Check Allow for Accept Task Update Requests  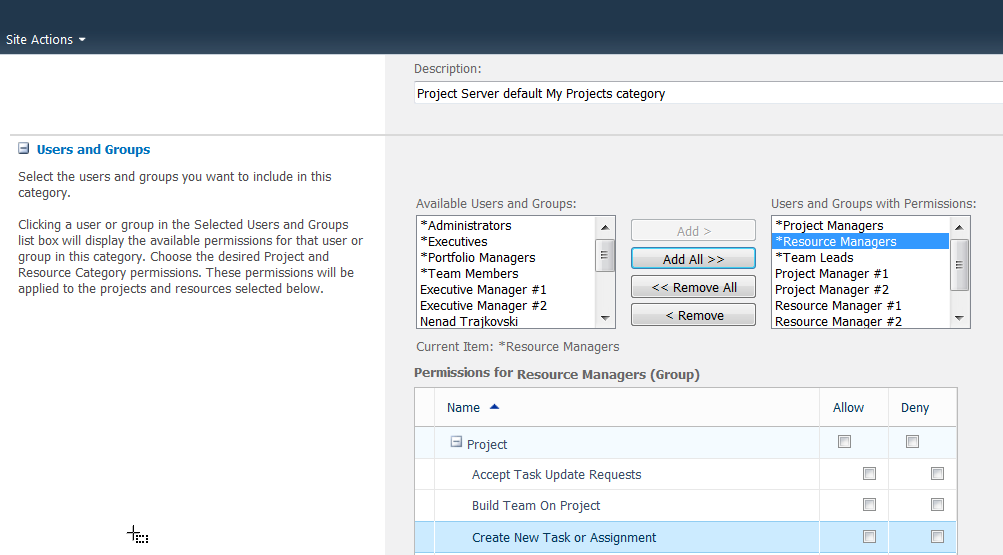[869, 474]
